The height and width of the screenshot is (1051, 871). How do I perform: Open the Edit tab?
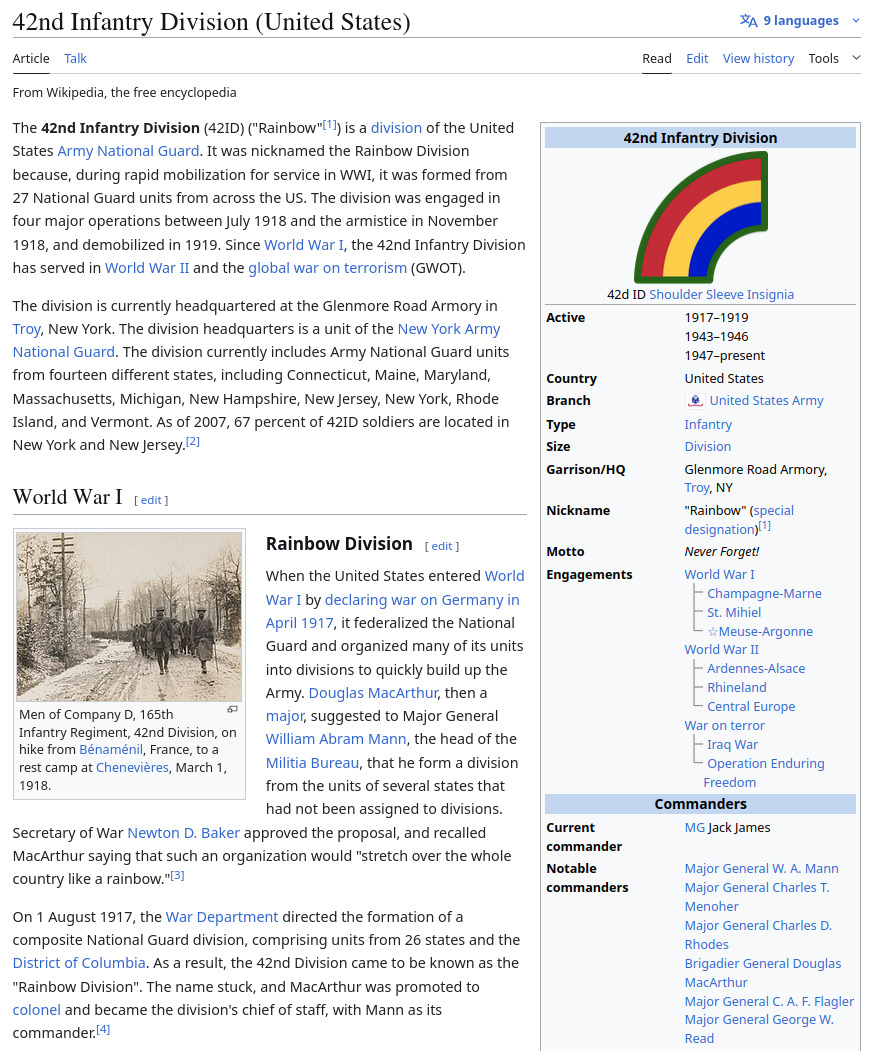(697, 58)
